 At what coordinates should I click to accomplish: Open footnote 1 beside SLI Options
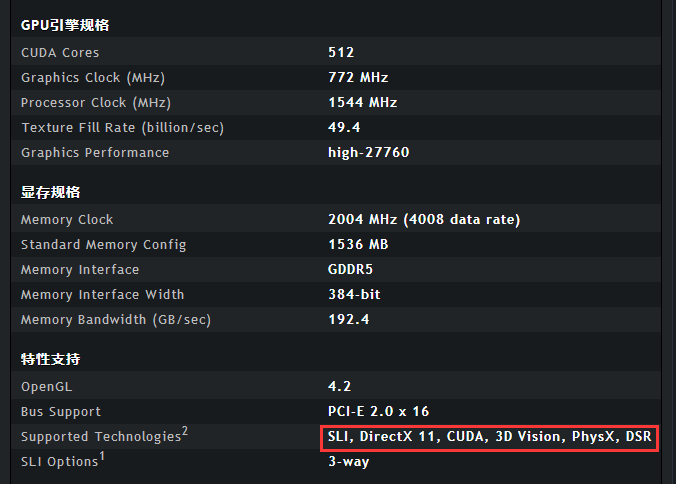102,456
